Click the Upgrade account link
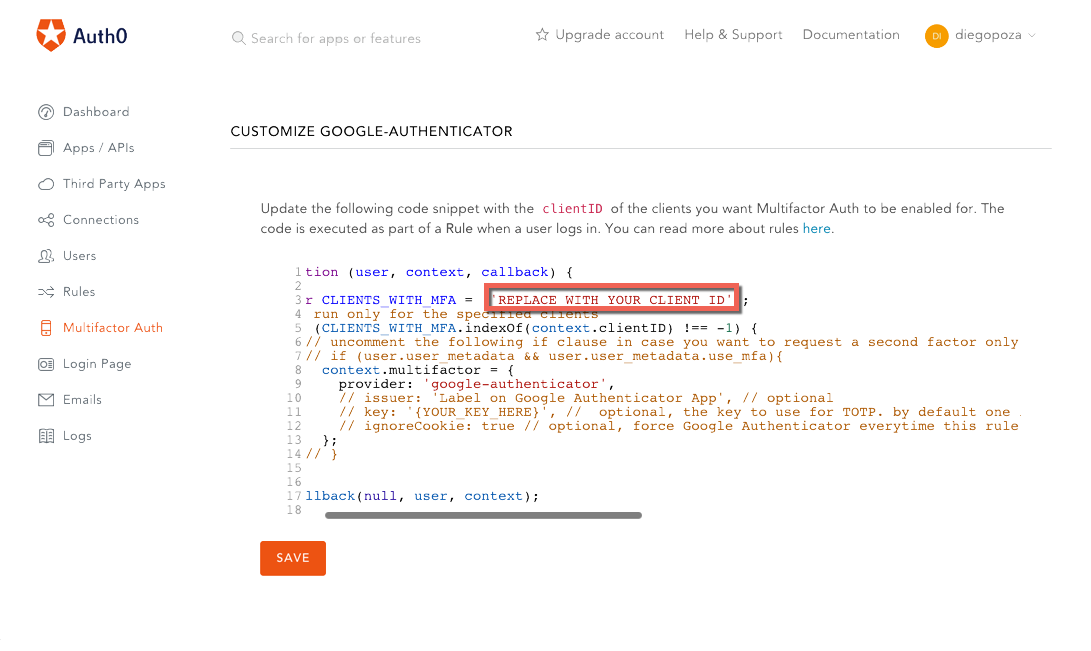The height and width of the screenshot is (651, 1091). (610, 35)
